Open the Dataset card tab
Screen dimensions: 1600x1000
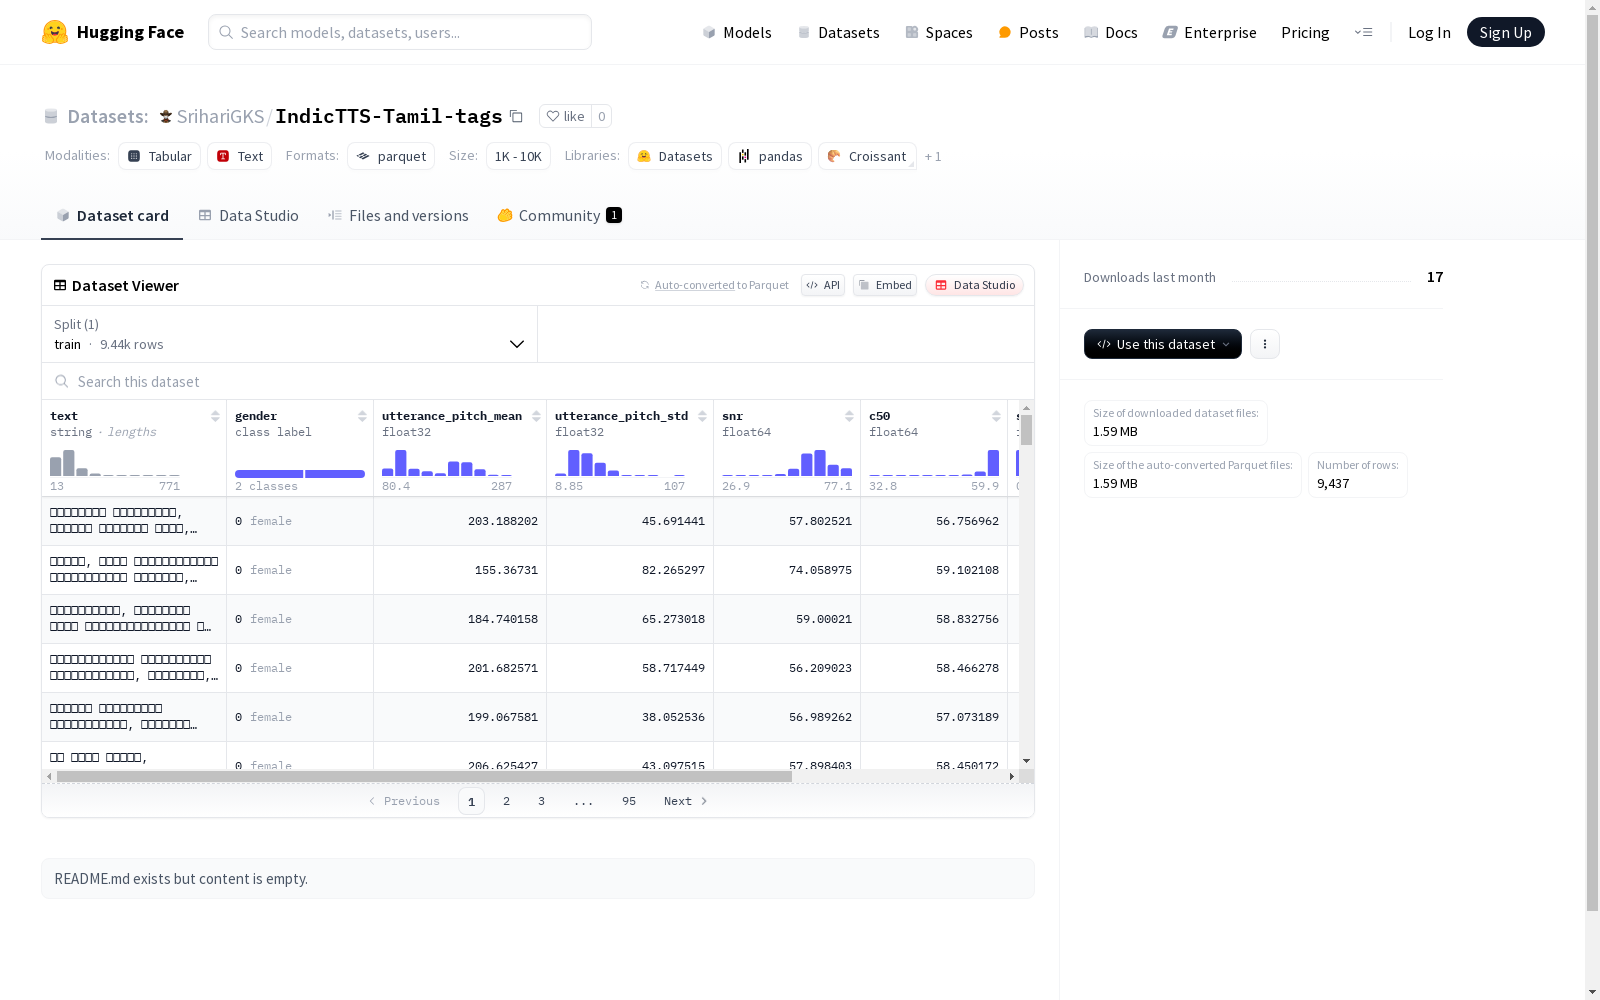[112, 215]
